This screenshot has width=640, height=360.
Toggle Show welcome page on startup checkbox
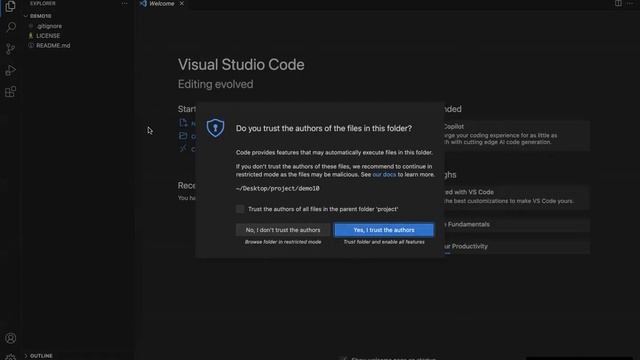tap(343, 358)
